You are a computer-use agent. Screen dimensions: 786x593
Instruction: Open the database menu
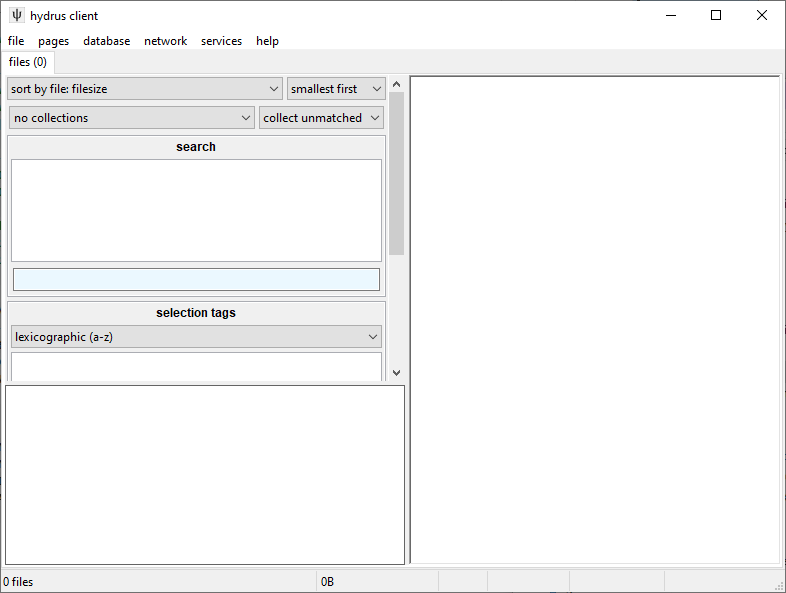coord(107,41)
